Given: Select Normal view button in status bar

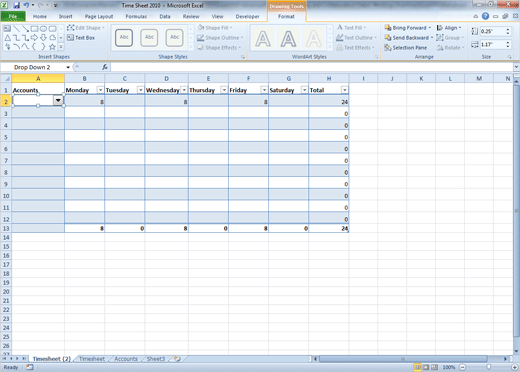Looking at the screenshot, I should 417,367.
